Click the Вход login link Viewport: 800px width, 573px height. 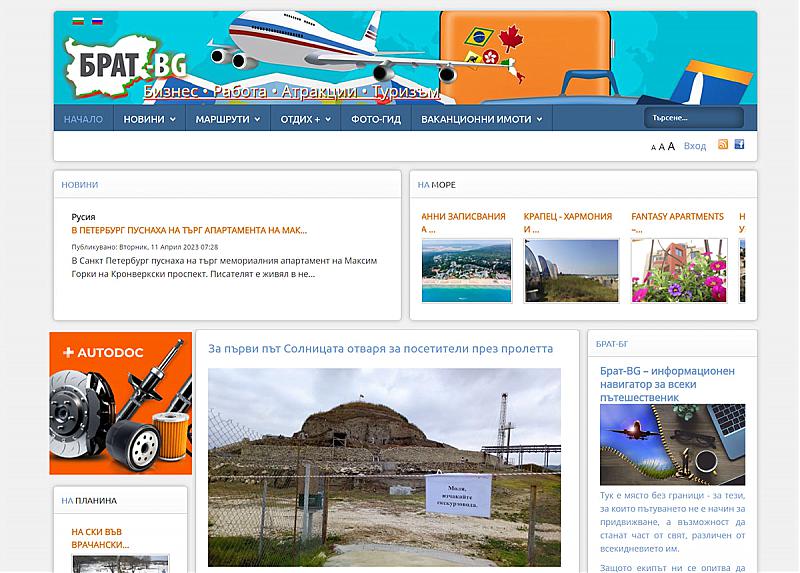tap(694, 146)
